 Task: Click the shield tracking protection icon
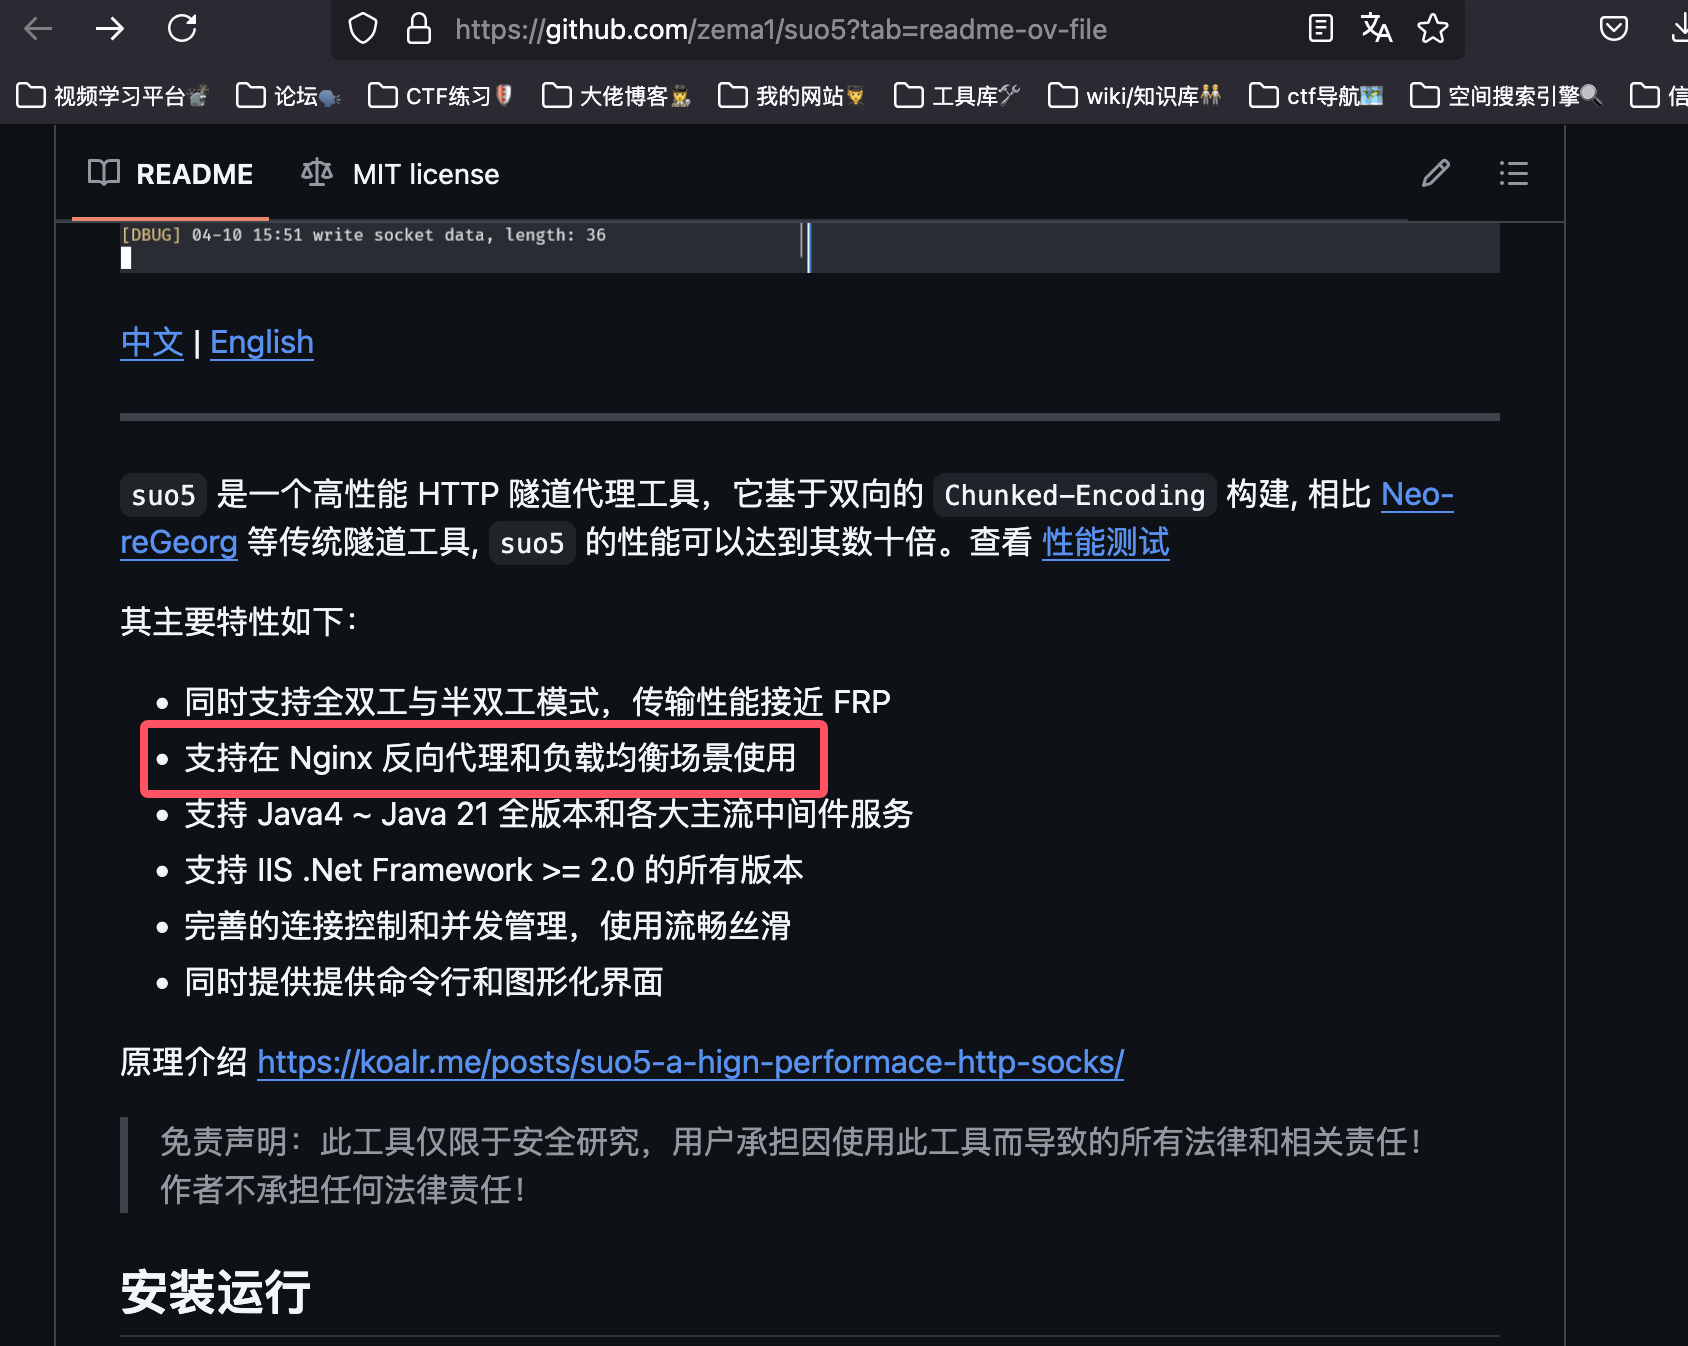[363, 29]
